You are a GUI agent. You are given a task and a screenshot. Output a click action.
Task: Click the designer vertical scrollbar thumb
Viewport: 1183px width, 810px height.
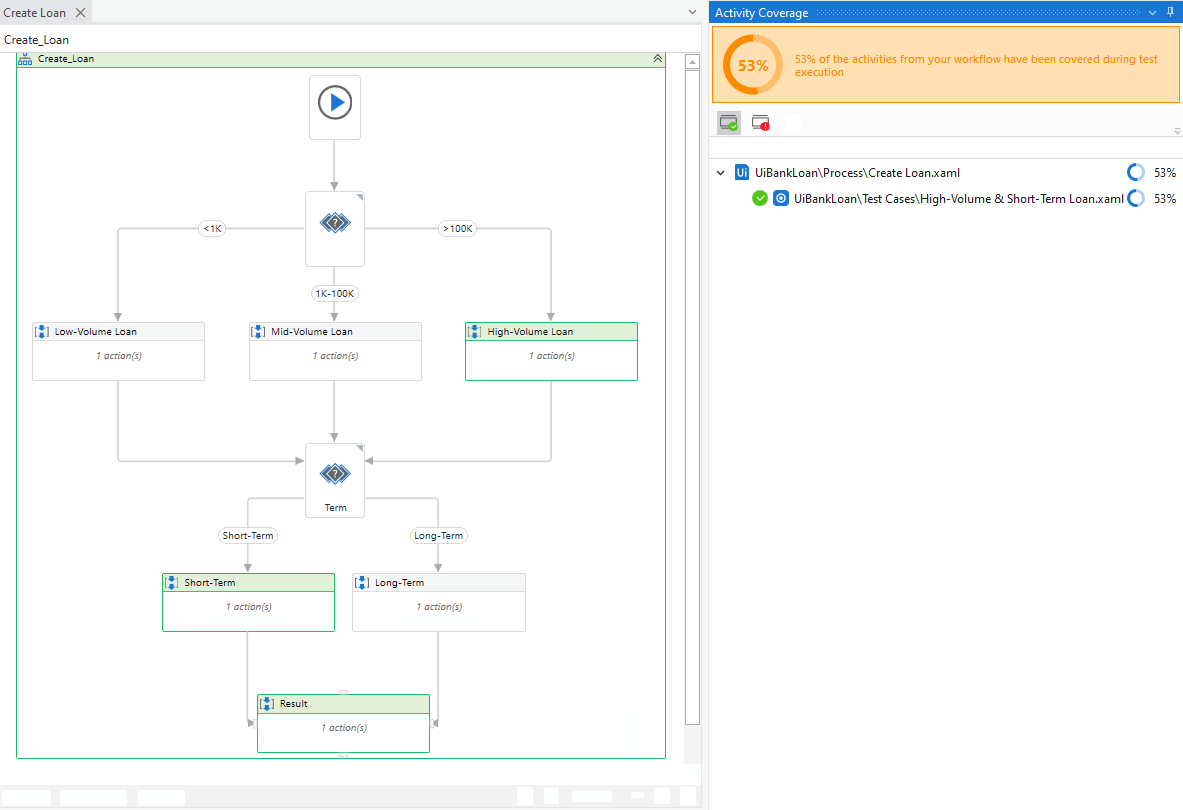pos(692,397)
